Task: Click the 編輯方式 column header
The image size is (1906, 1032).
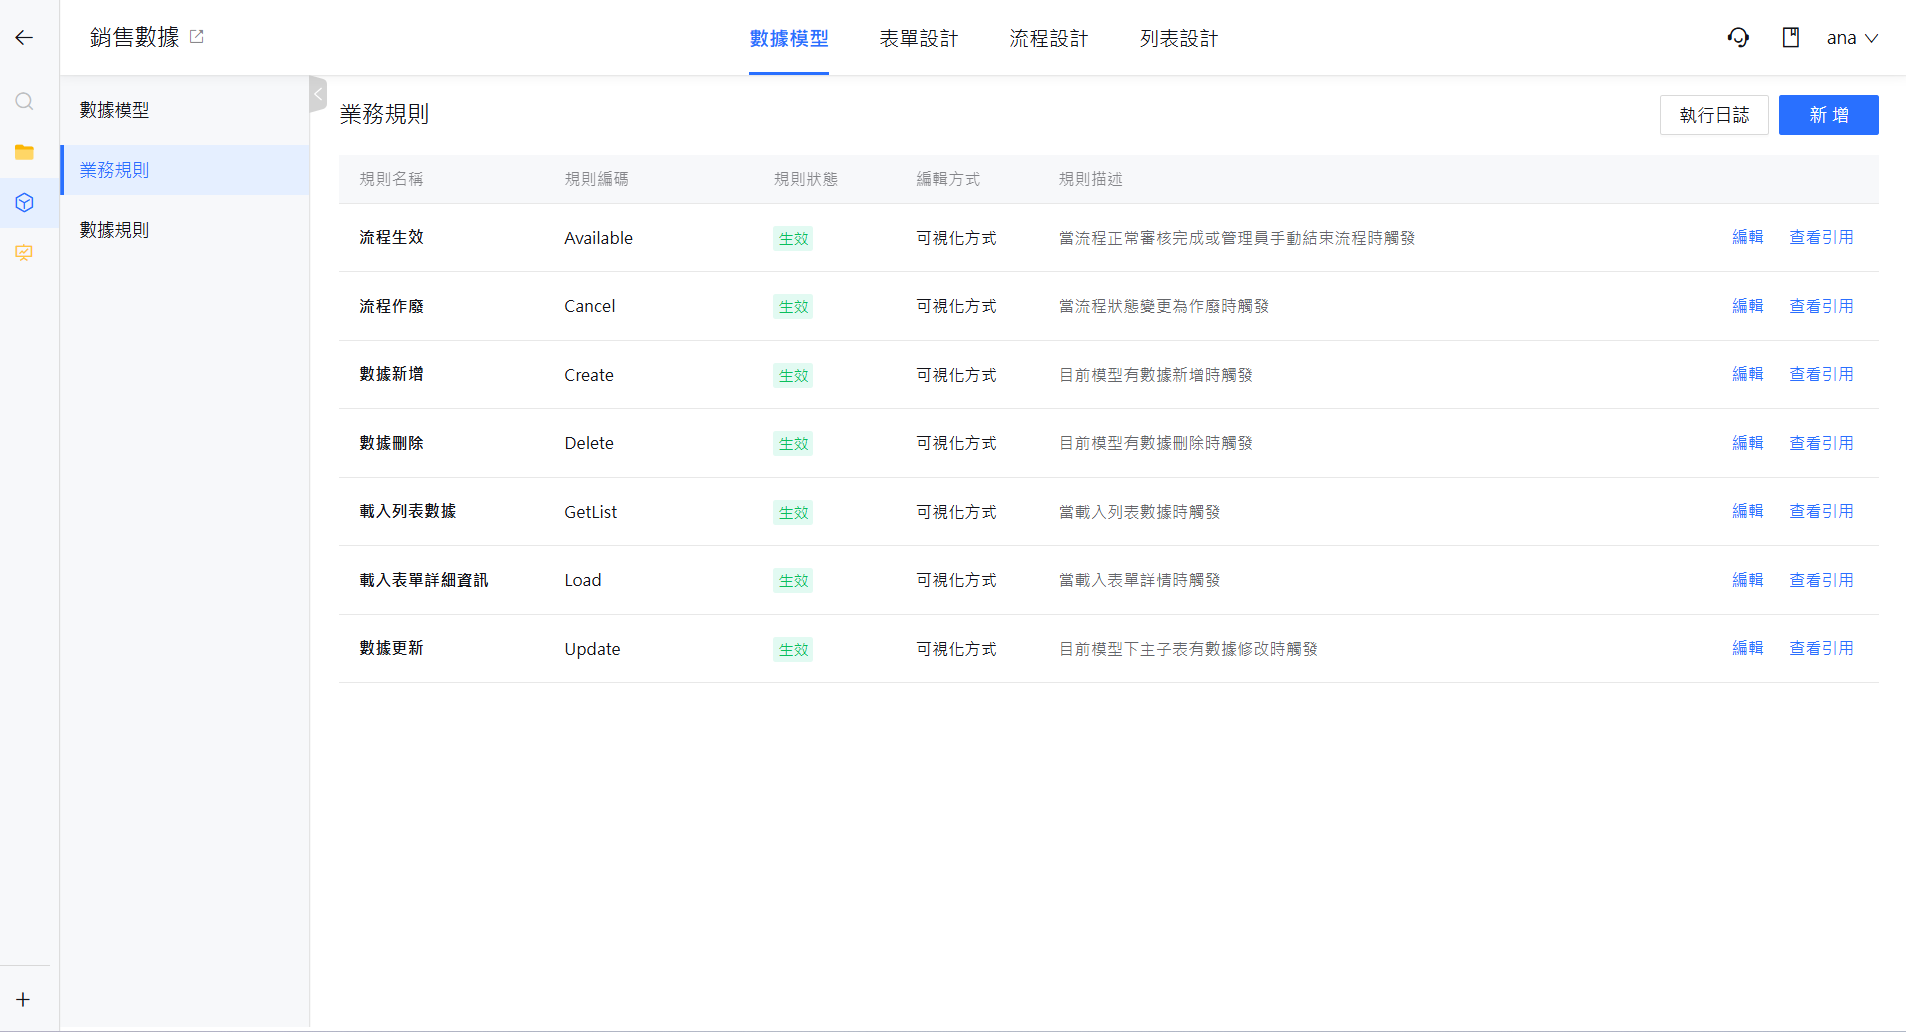Action: pyautogui.click(x=949, y=179)
